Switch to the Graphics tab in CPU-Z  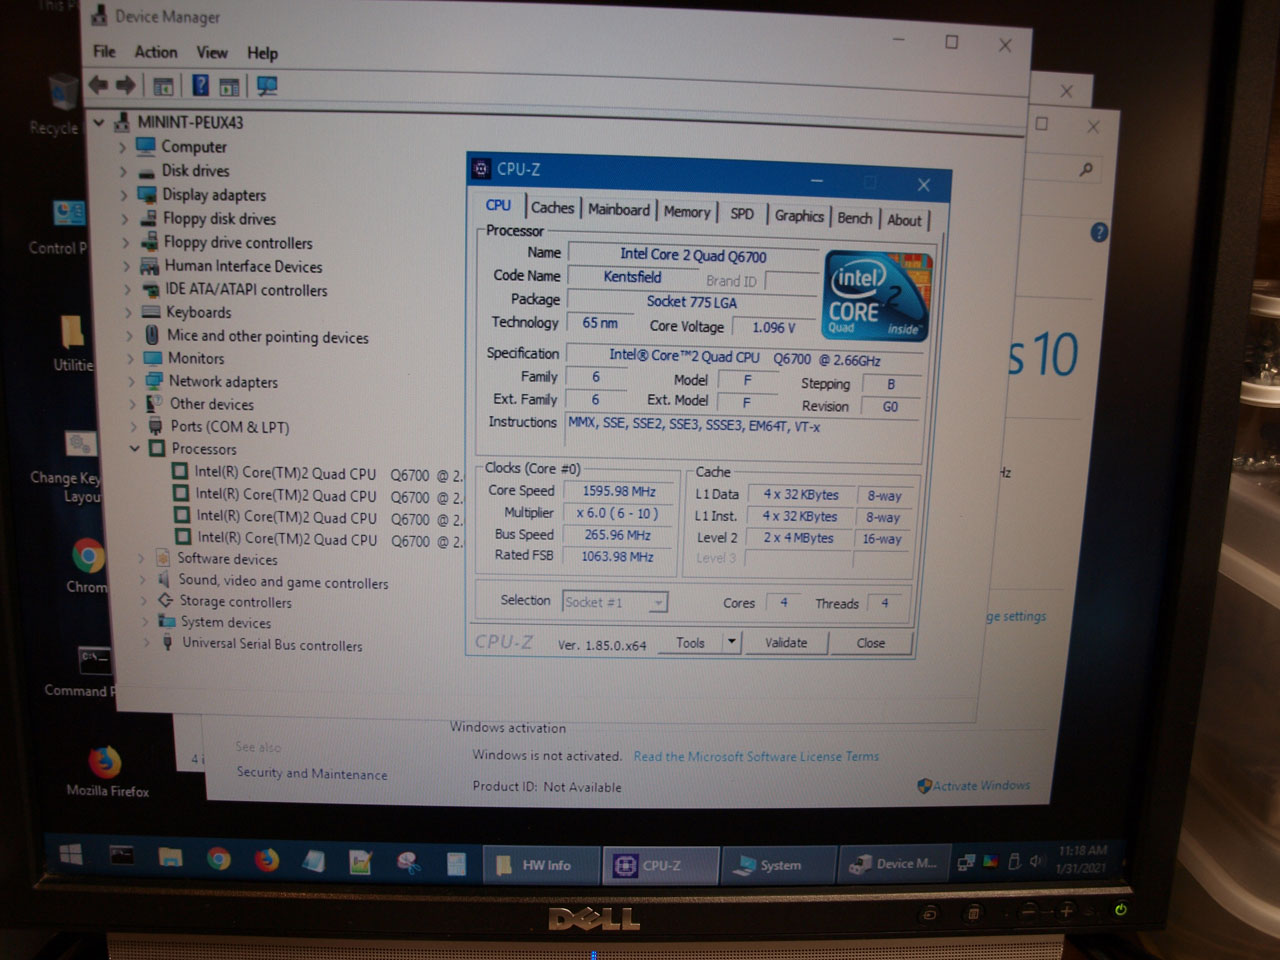(x=799, y=216)
